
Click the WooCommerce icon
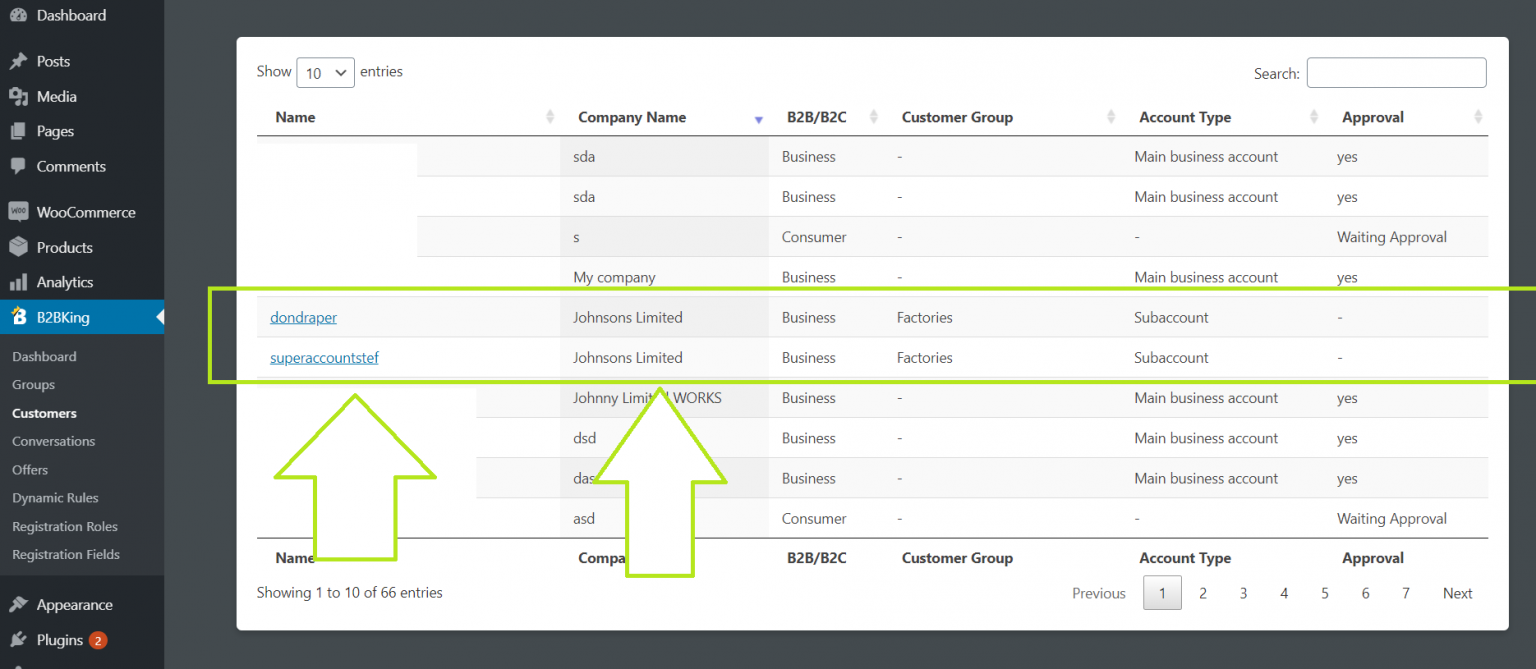(x=20, y=211)
